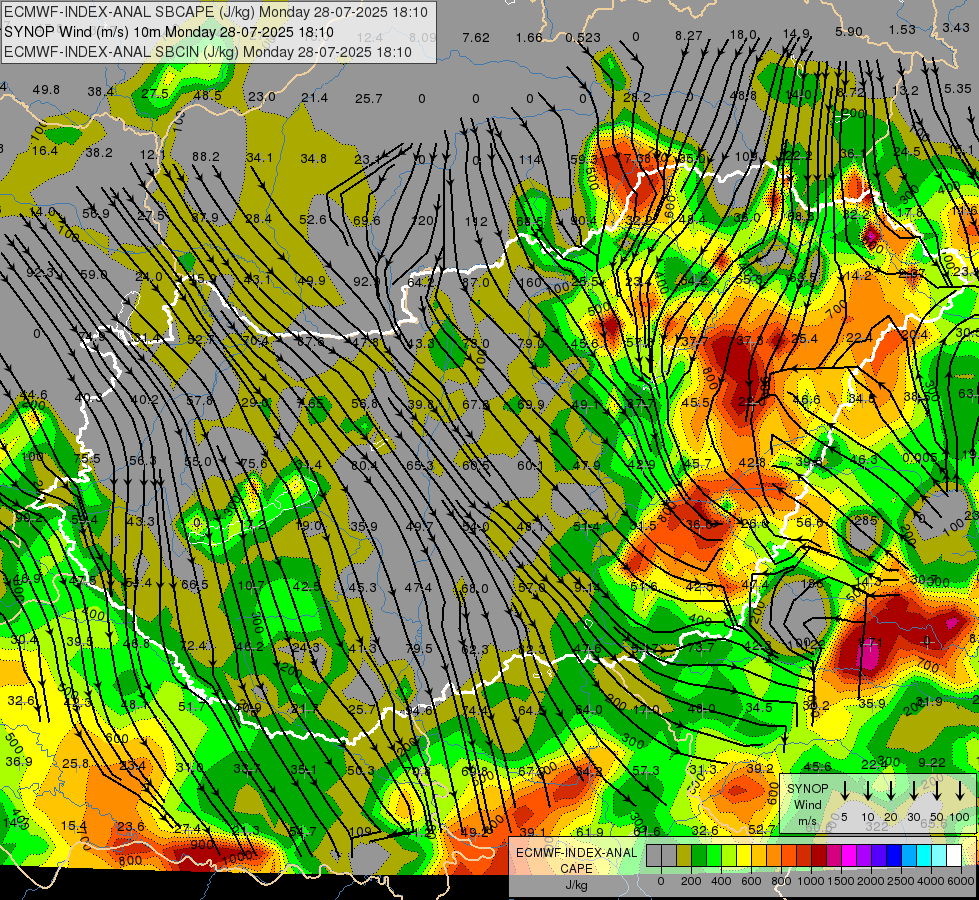Click the ECMWF-INDEX-ANAL SBCIN header line
Screen dimensions: 979x900
point(208,52)
